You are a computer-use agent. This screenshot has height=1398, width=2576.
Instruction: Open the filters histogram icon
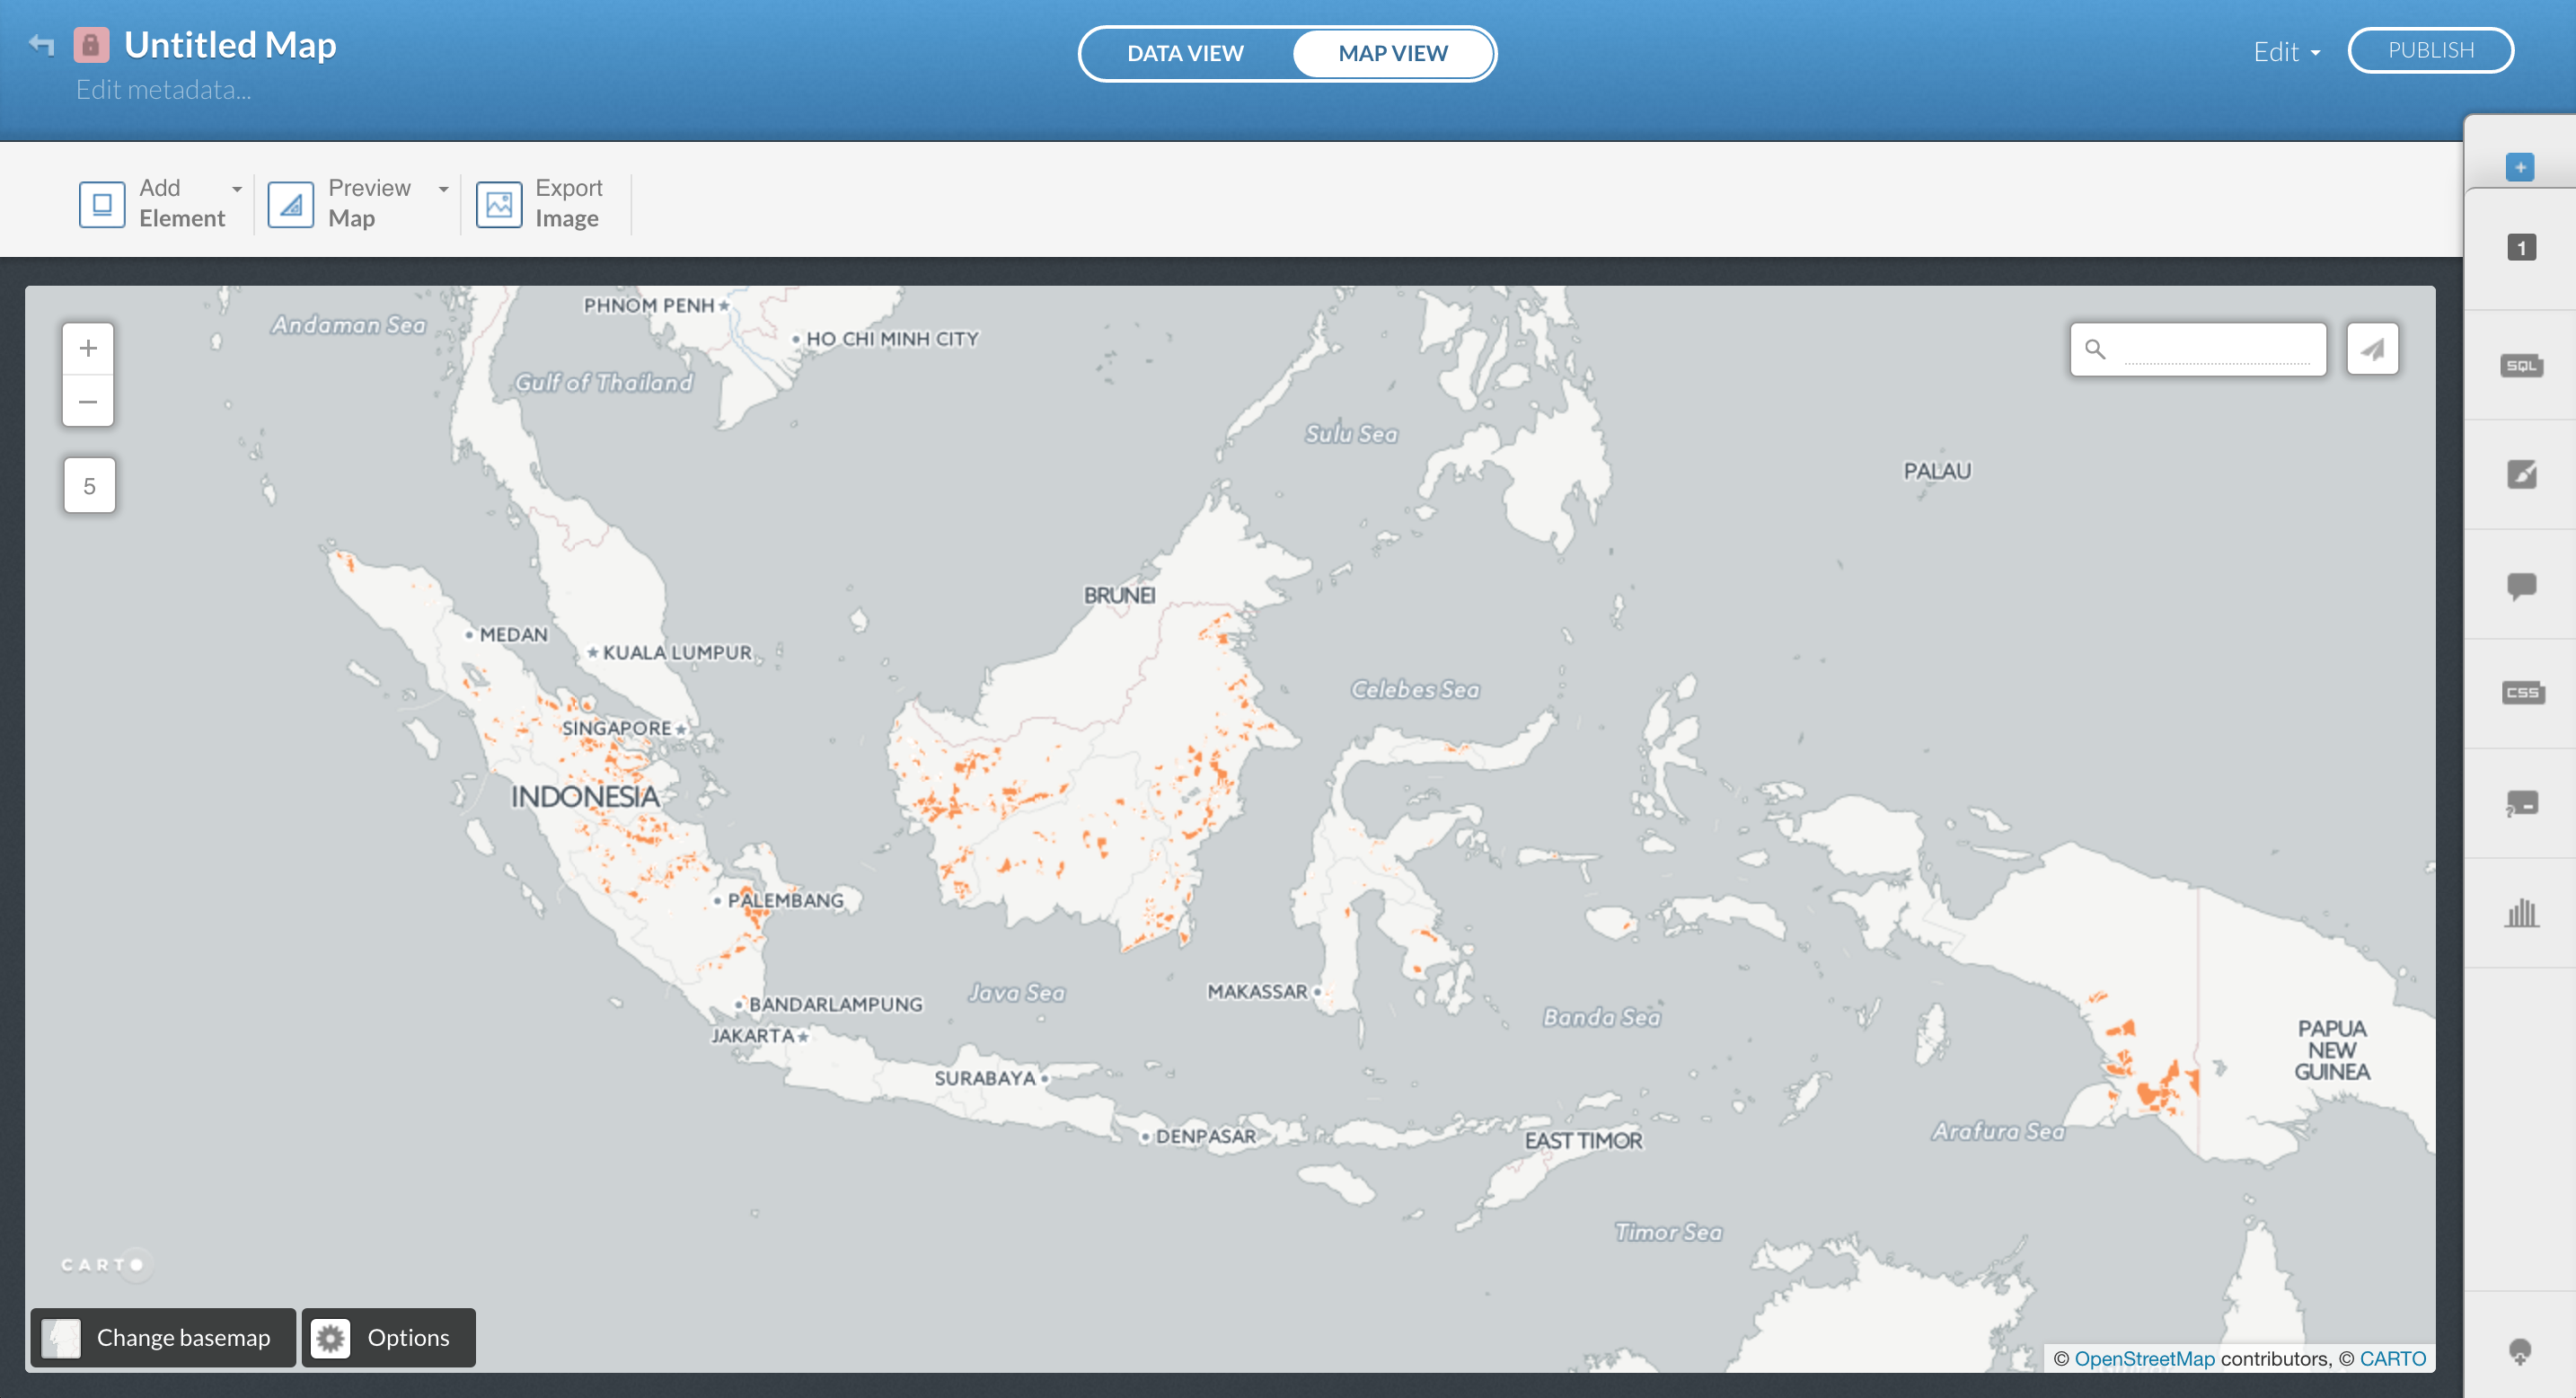click(x=2521, y=912)
